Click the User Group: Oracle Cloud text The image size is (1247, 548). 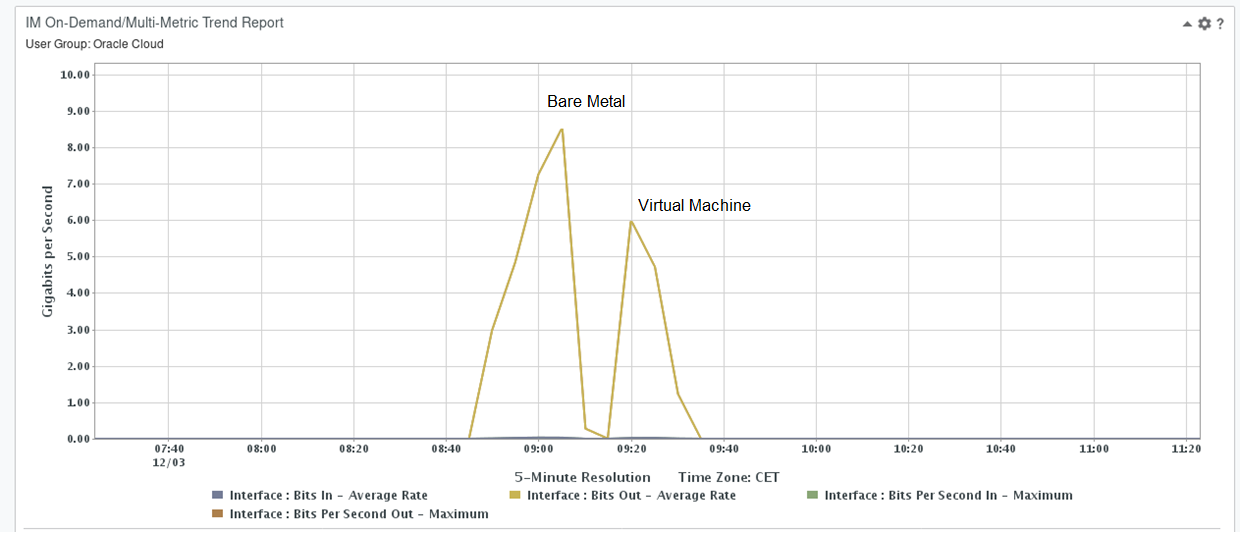tap(94, 44)
